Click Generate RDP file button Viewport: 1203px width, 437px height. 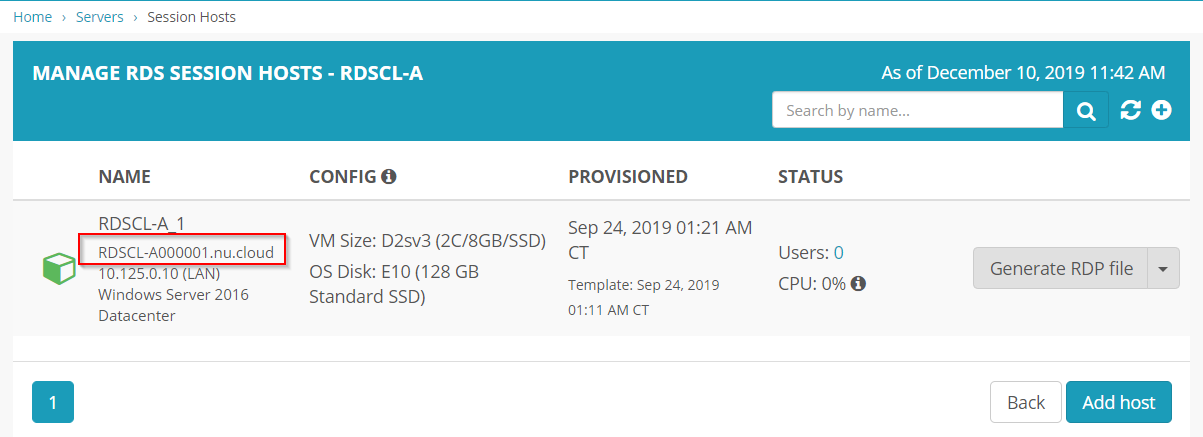[x=1060, y=268]
